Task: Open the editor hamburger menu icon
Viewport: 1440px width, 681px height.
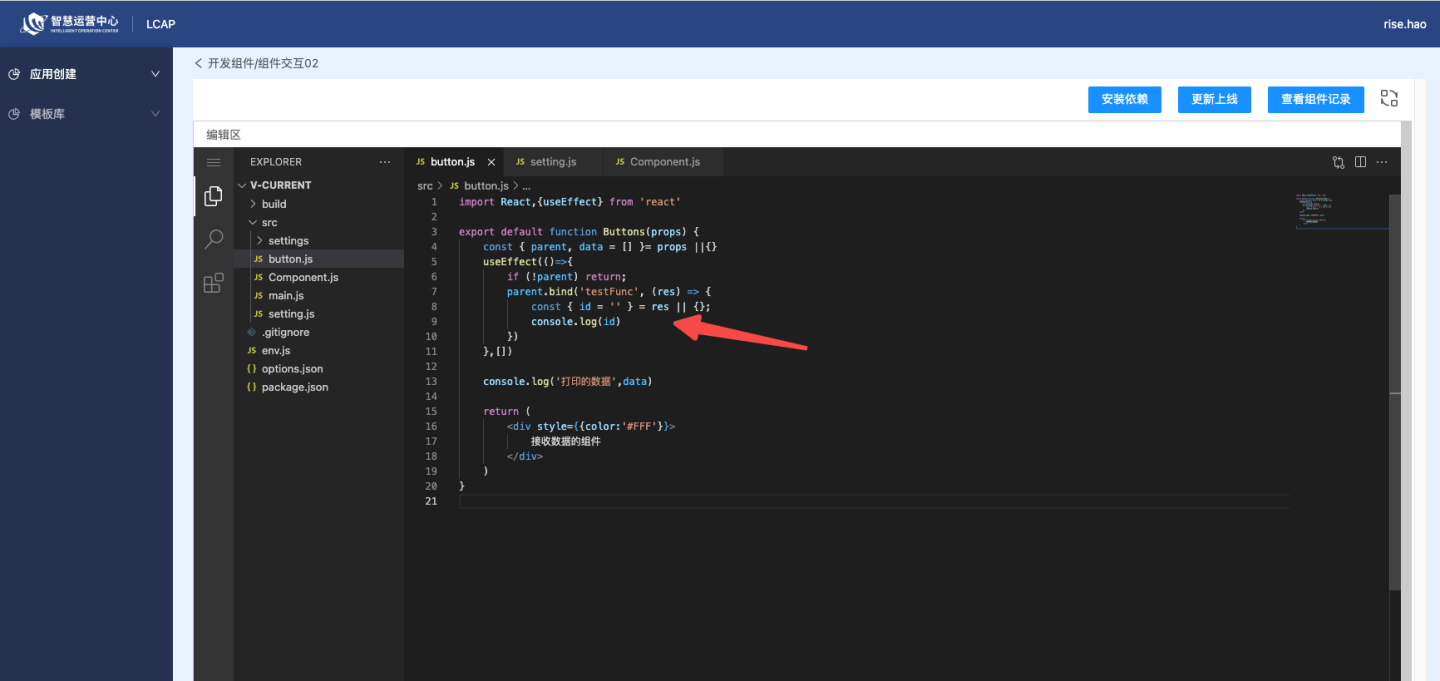Action: (x=213, y=162)
